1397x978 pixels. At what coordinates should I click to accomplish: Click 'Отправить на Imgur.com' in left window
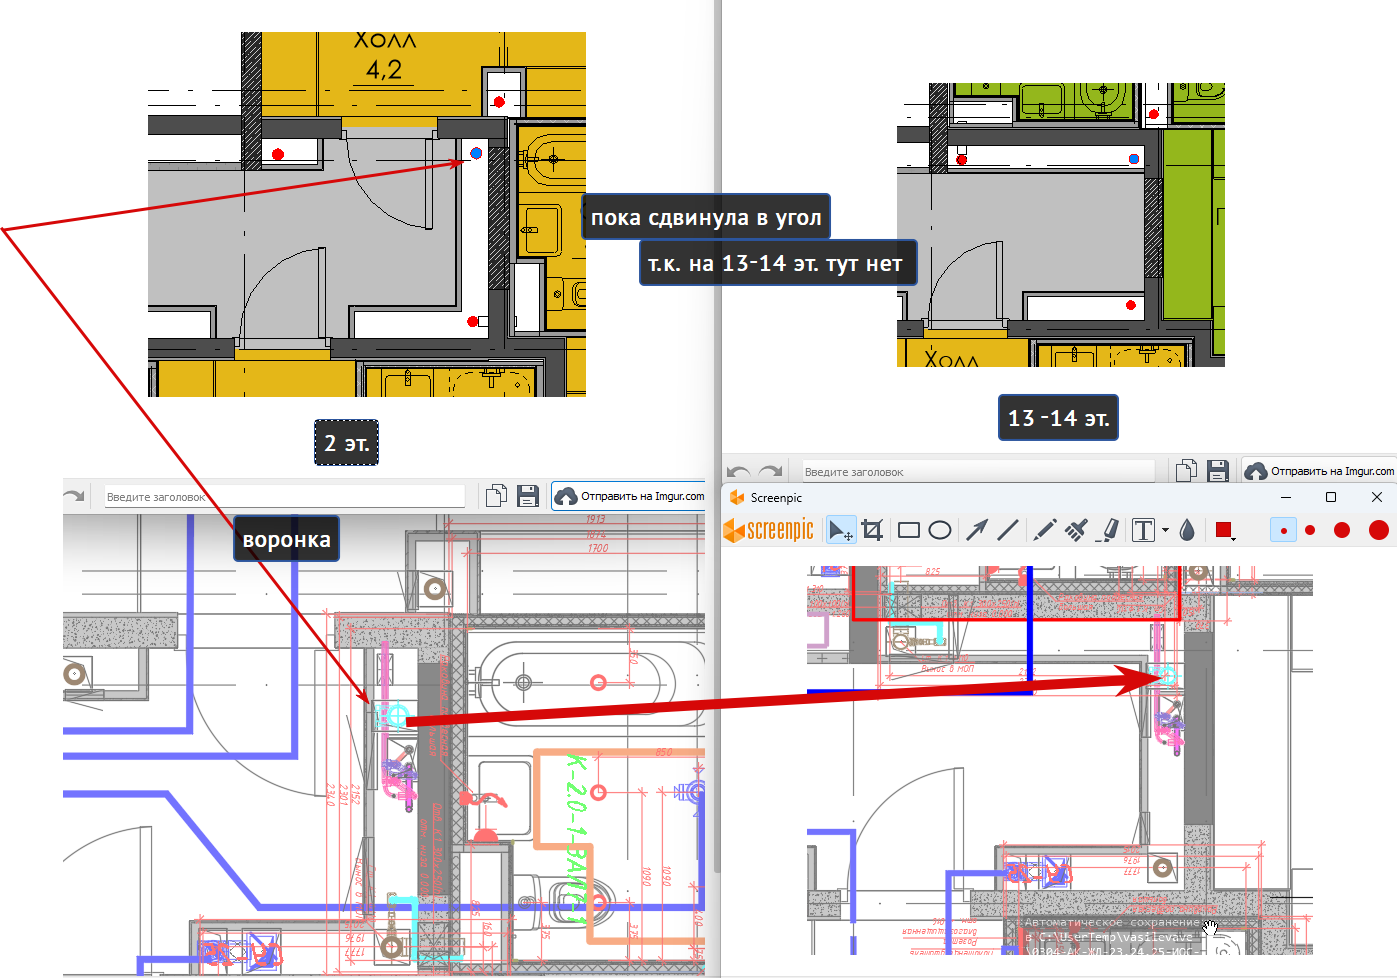coord(629,496)
